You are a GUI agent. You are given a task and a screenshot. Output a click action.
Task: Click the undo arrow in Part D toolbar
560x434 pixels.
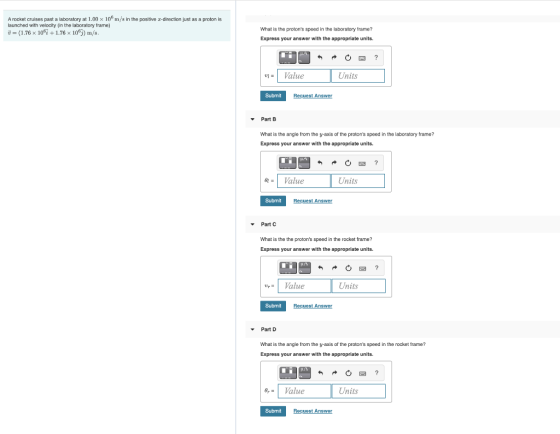coord(320,373)
